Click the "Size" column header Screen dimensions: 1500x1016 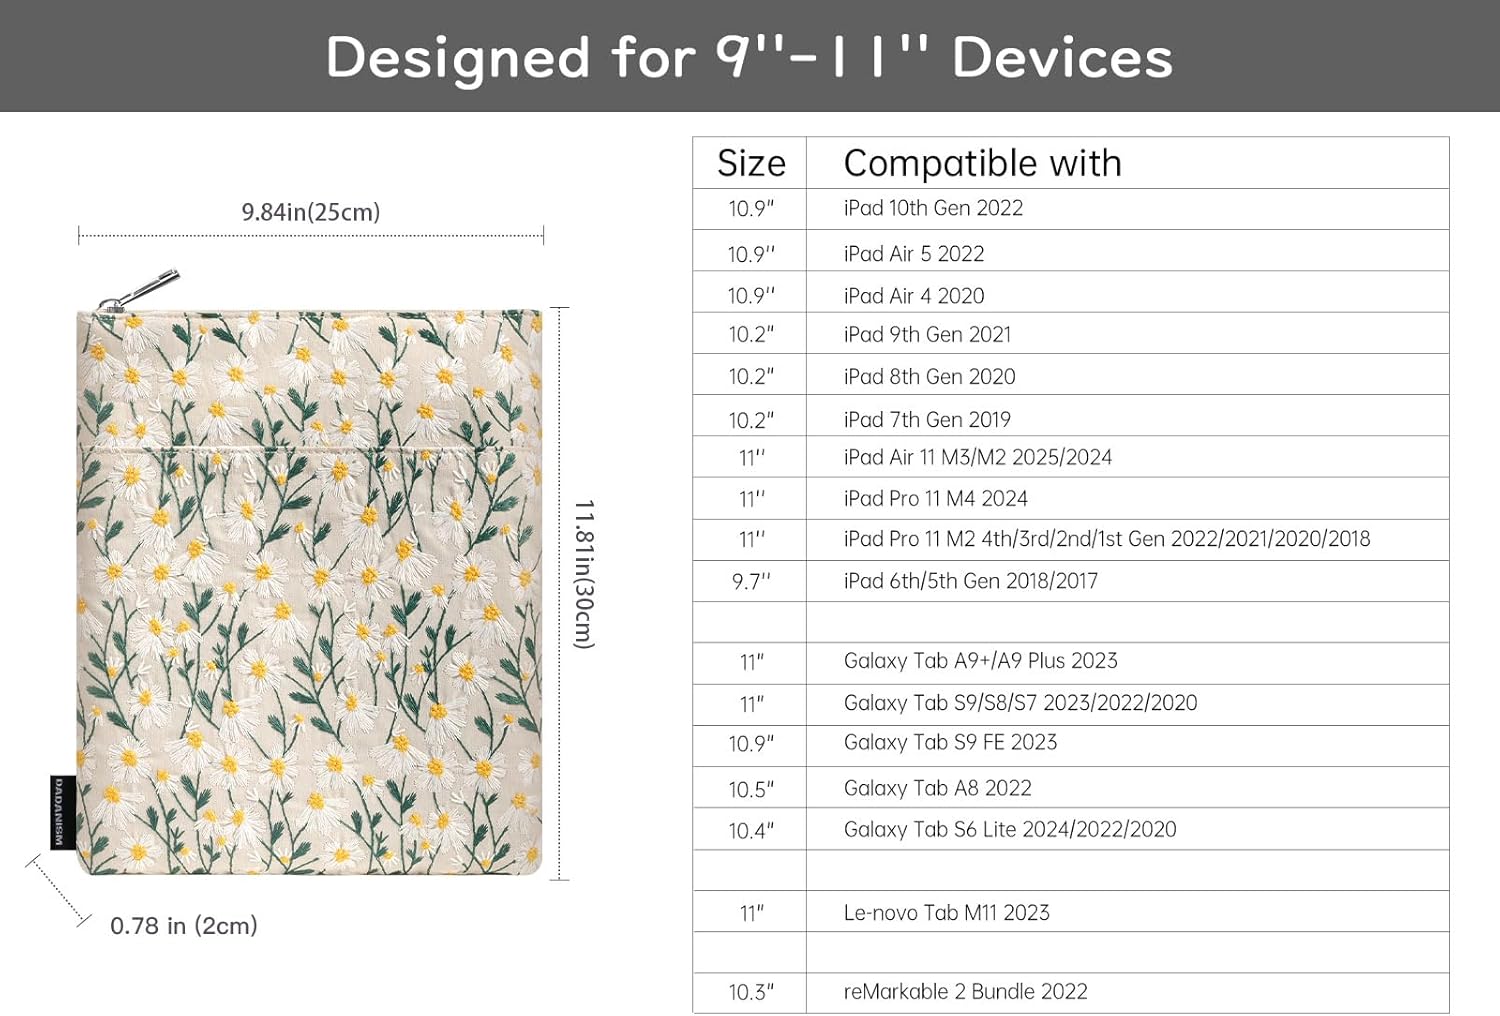751,163
